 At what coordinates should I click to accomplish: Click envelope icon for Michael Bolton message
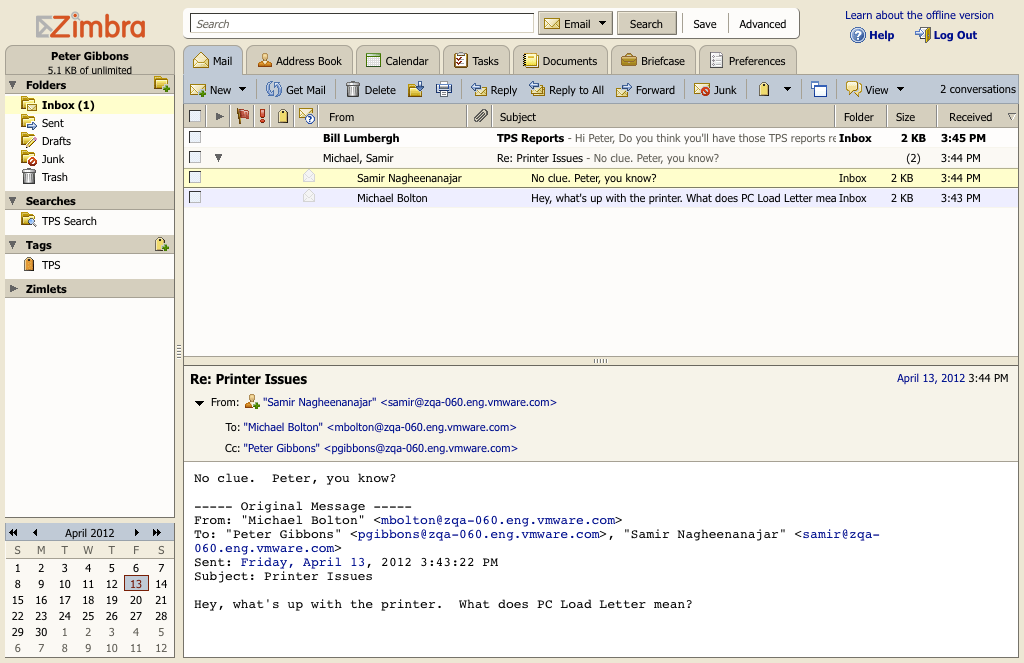point(309,197)
